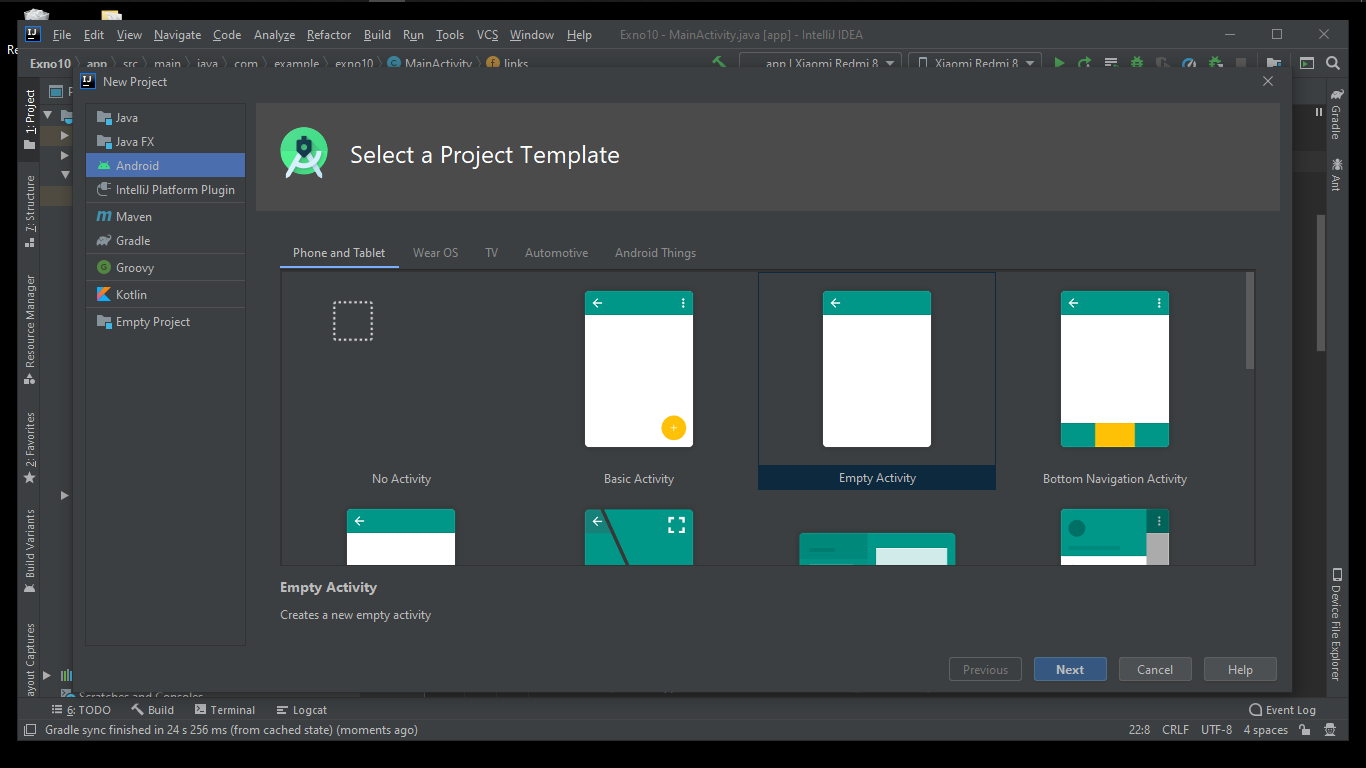The width and height of the screenshot is (1366, 768).
Task: Open the Gradle tool window
Action: tap(1337, 120)
